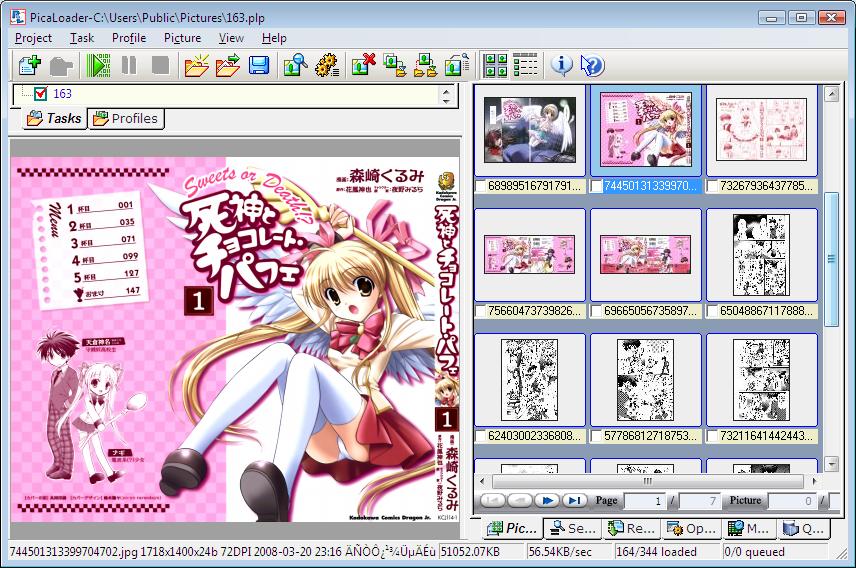Click the first page navigation button
The height and width of the screenshot is (568, 856).
pyautogui.click(x=492, y=500)
